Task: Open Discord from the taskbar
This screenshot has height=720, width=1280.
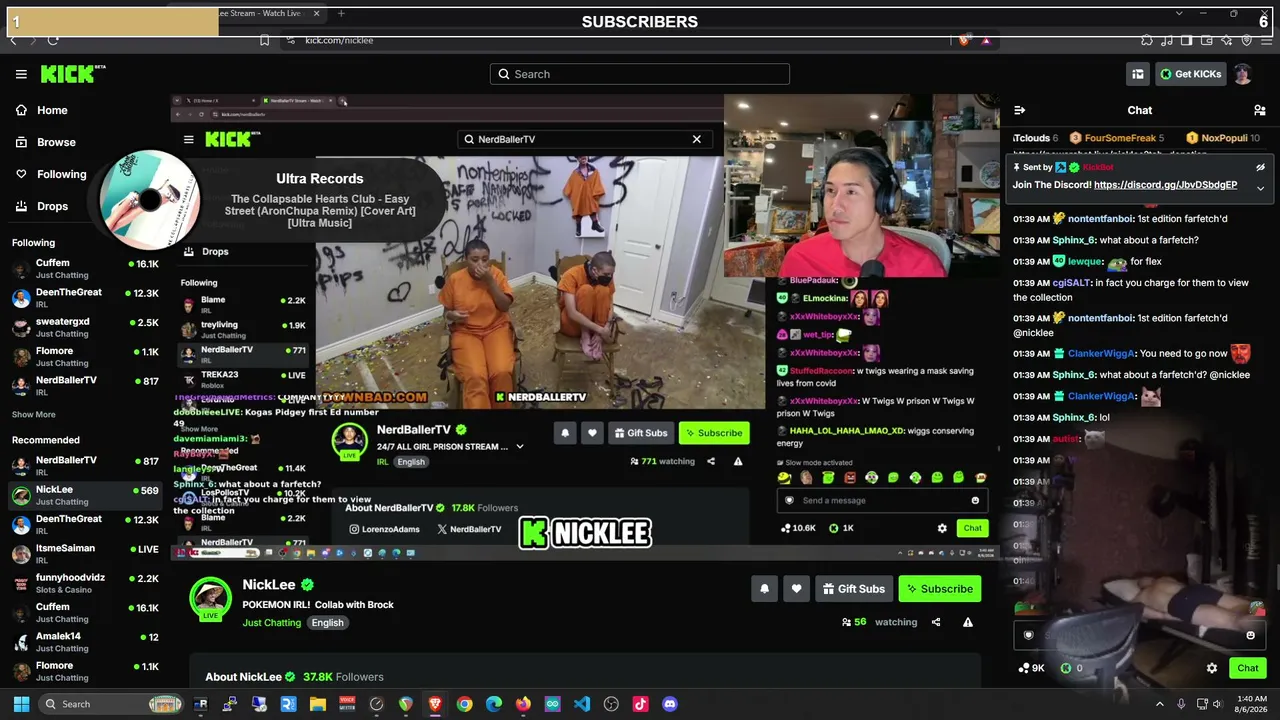Action: tap(670, 704)
